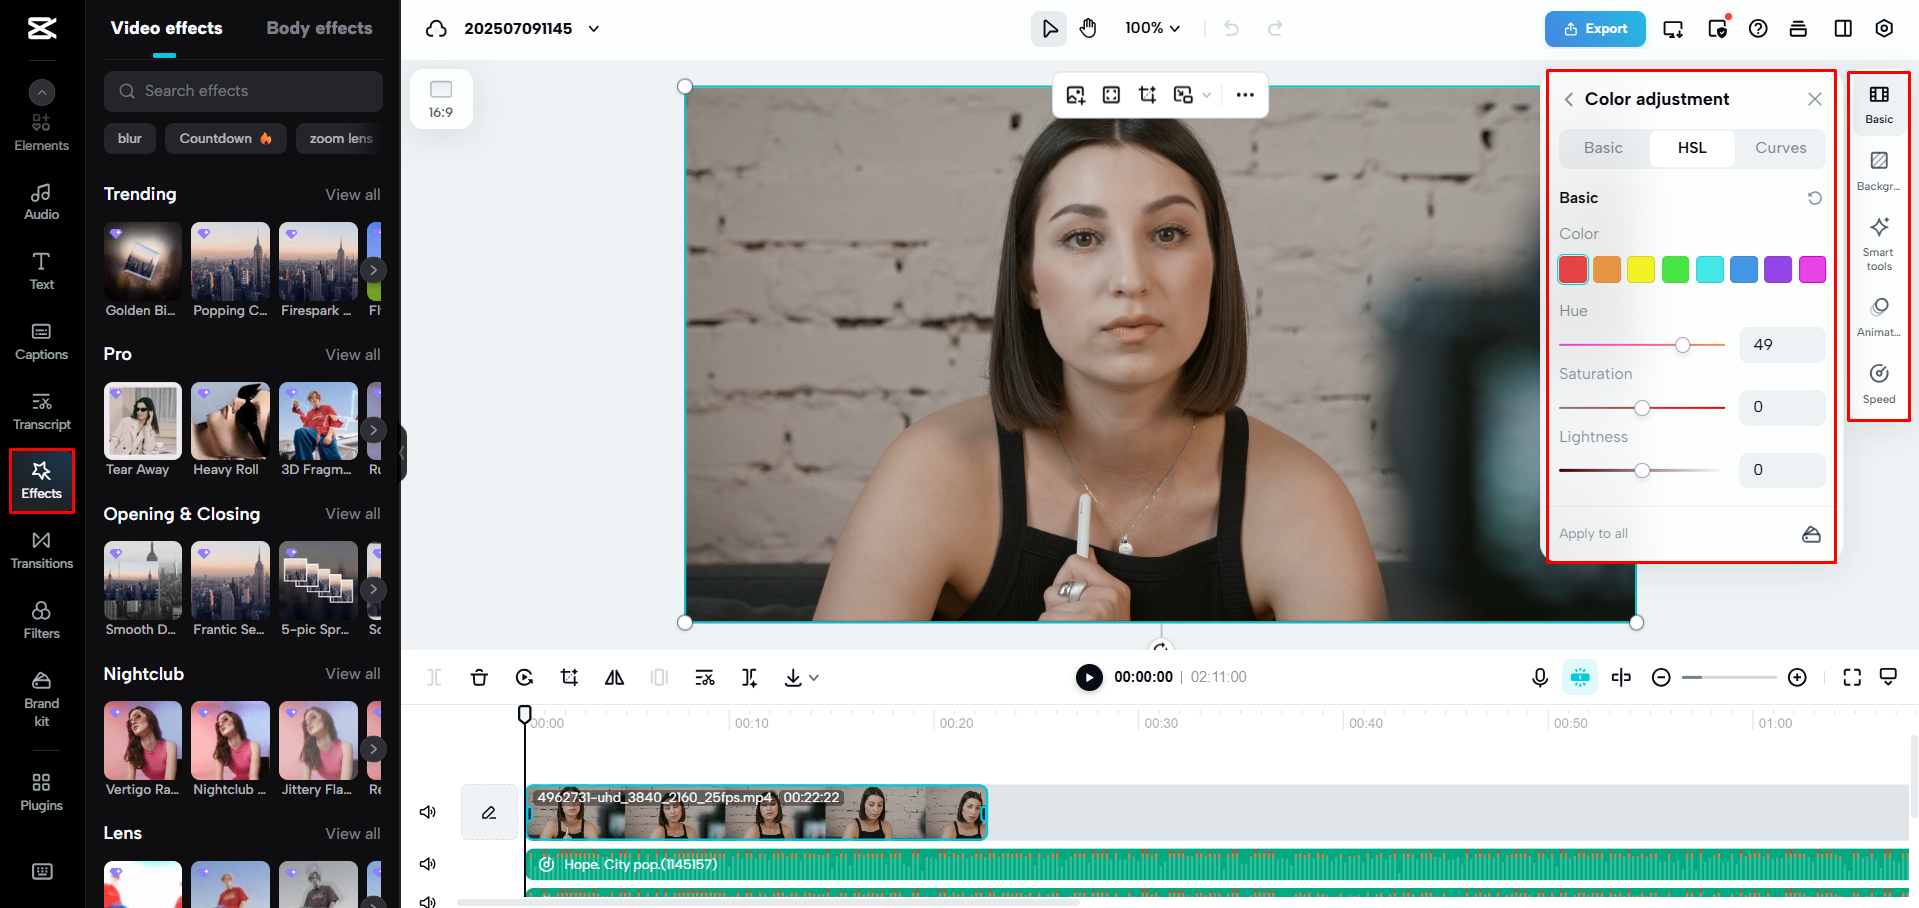
Task: Switch to the Body effects tab
Action: click(x=319, y=28)
